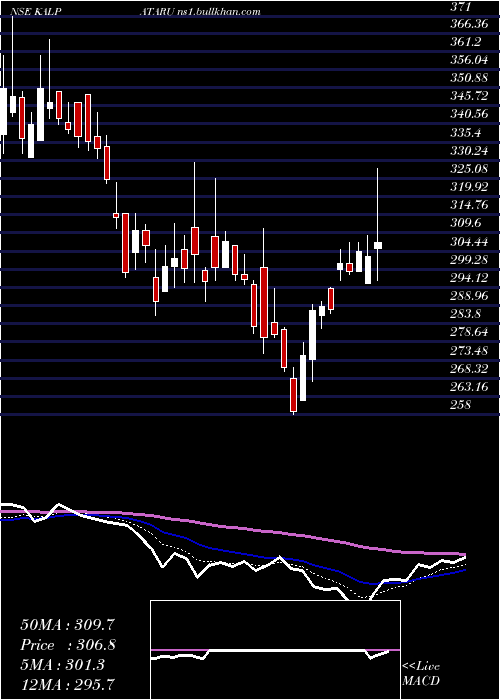Click the Price : 306.8 readout
The height and width of the screenshot is (700, 500).
coord(68,645)
